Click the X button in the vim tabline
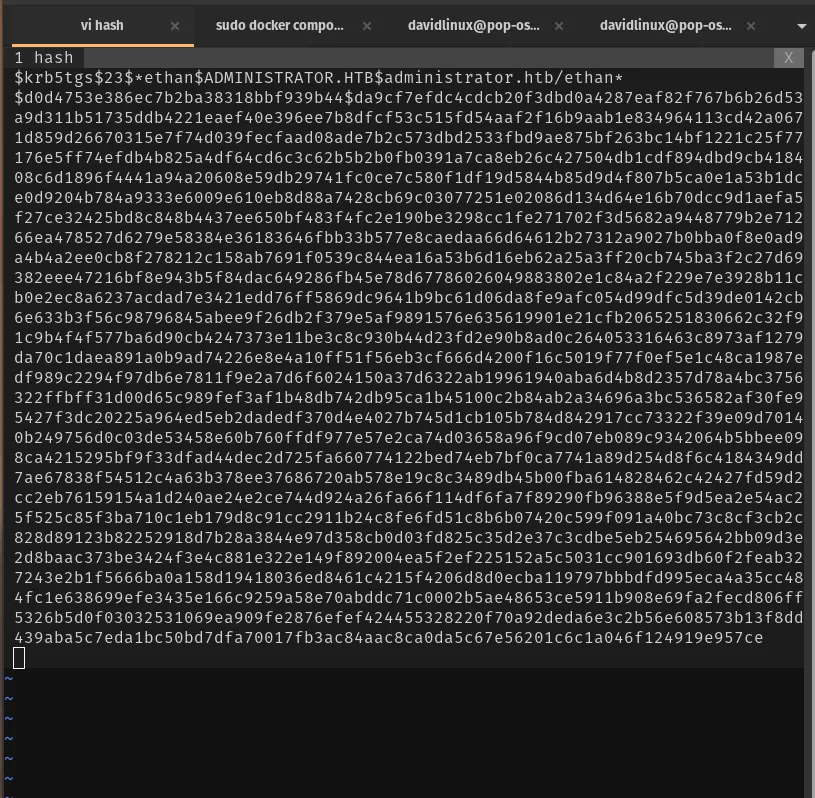Viewport: 815px width, 798px height. pos(788,58)
